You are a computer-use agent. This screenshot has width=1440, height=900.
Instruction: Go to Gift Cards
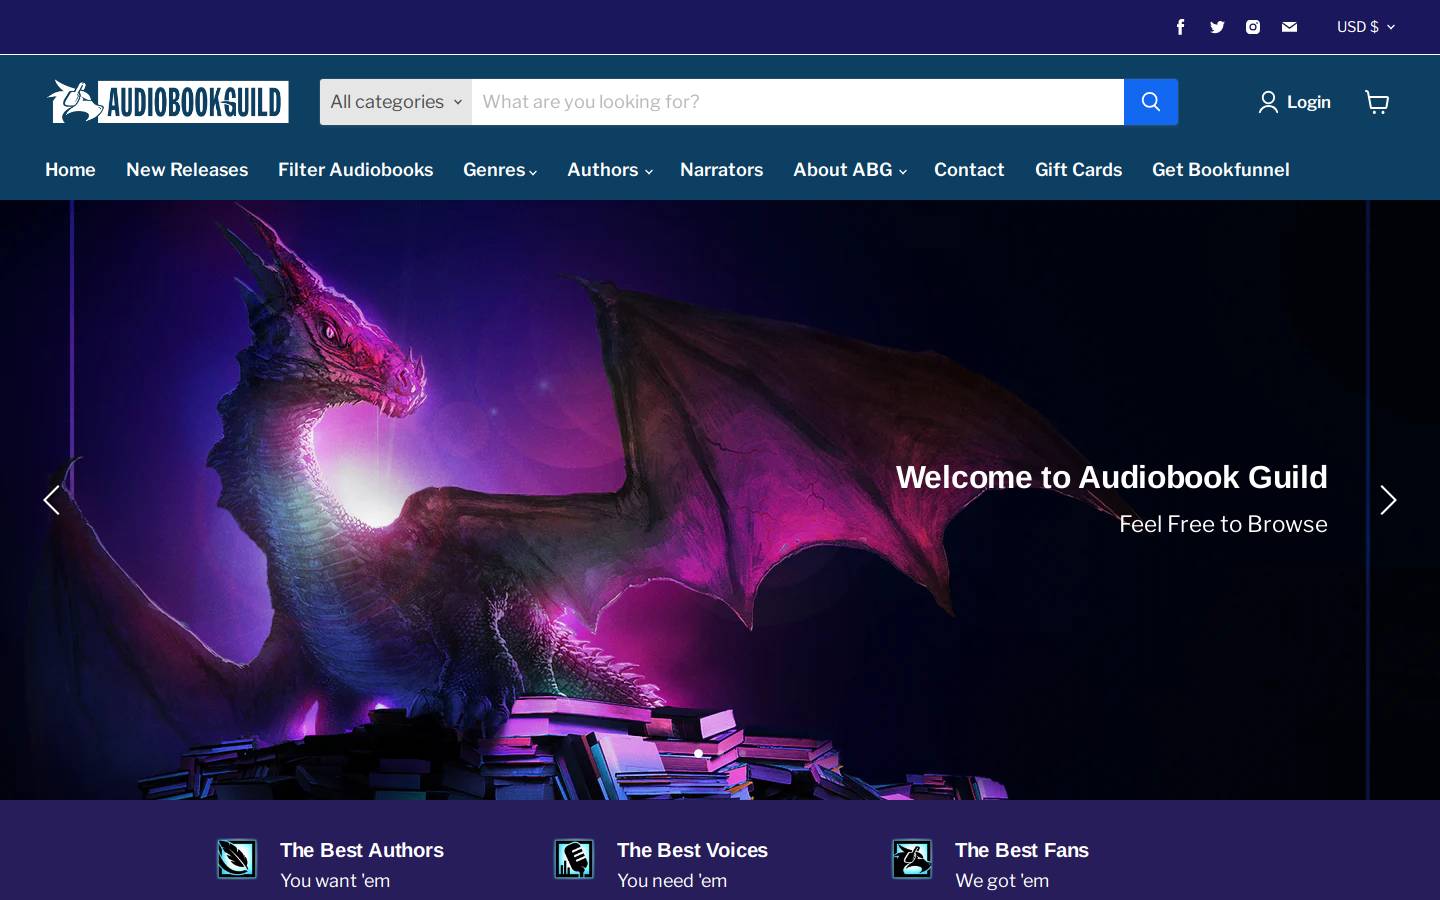point(1078,170)
